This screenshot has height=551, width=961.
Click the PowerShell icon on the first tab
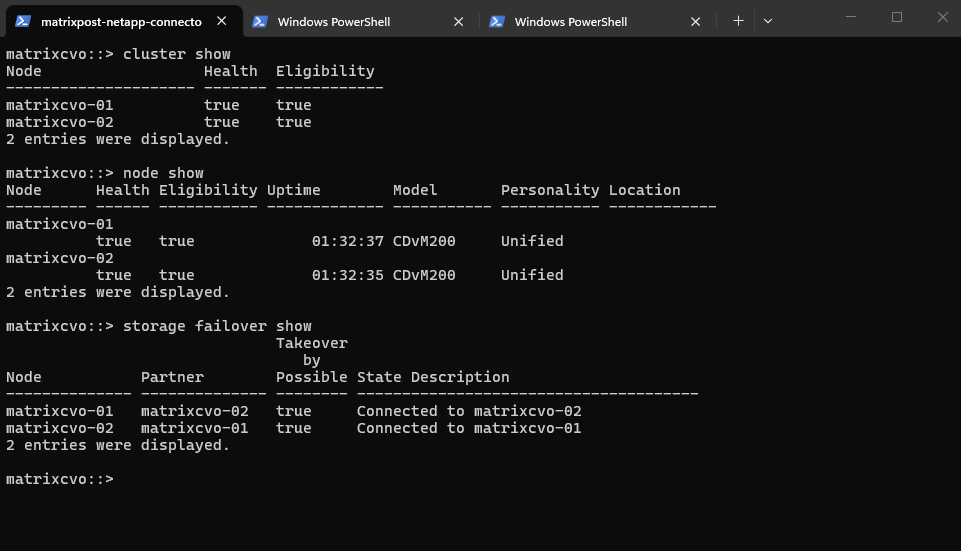point(23,21)
